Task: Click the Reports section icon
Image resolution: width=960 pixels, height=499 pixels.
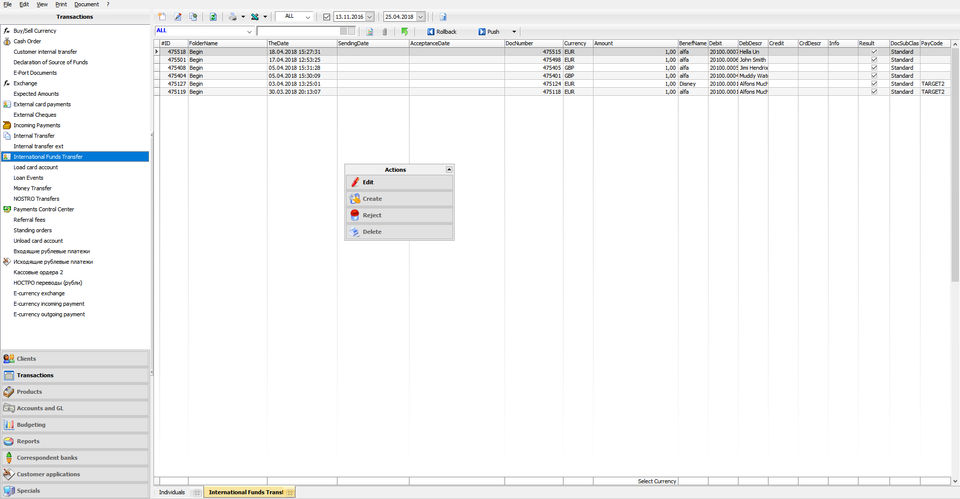Action: [x=9, y=441]
